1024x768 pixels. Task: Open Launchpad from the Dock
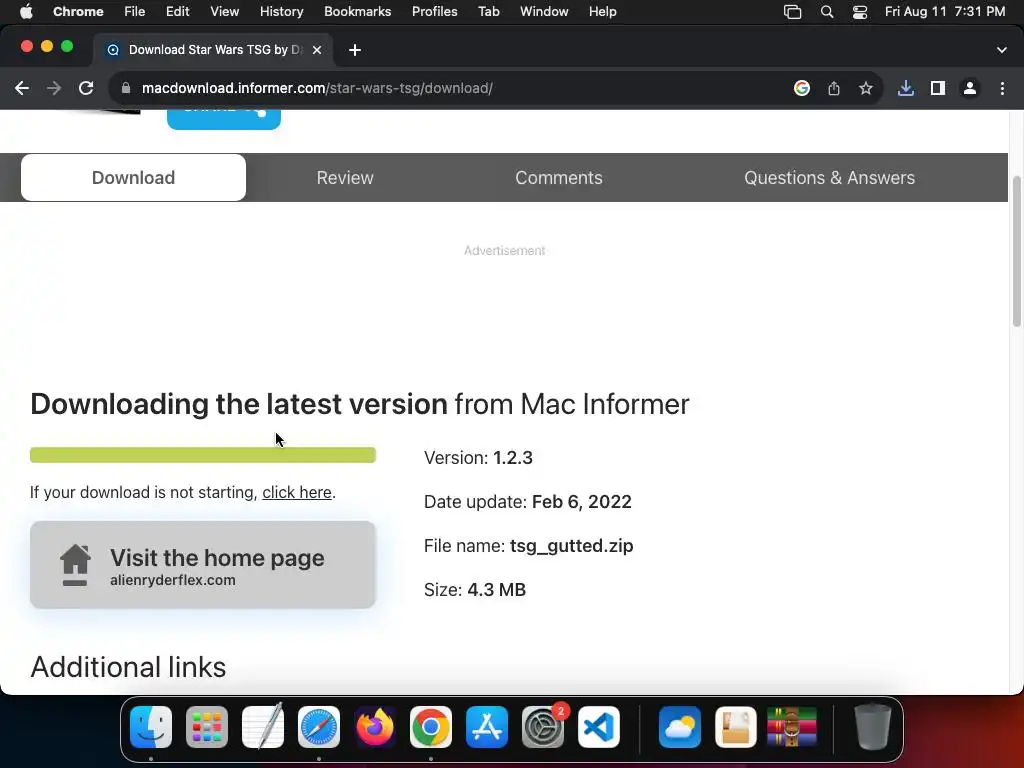207,727
